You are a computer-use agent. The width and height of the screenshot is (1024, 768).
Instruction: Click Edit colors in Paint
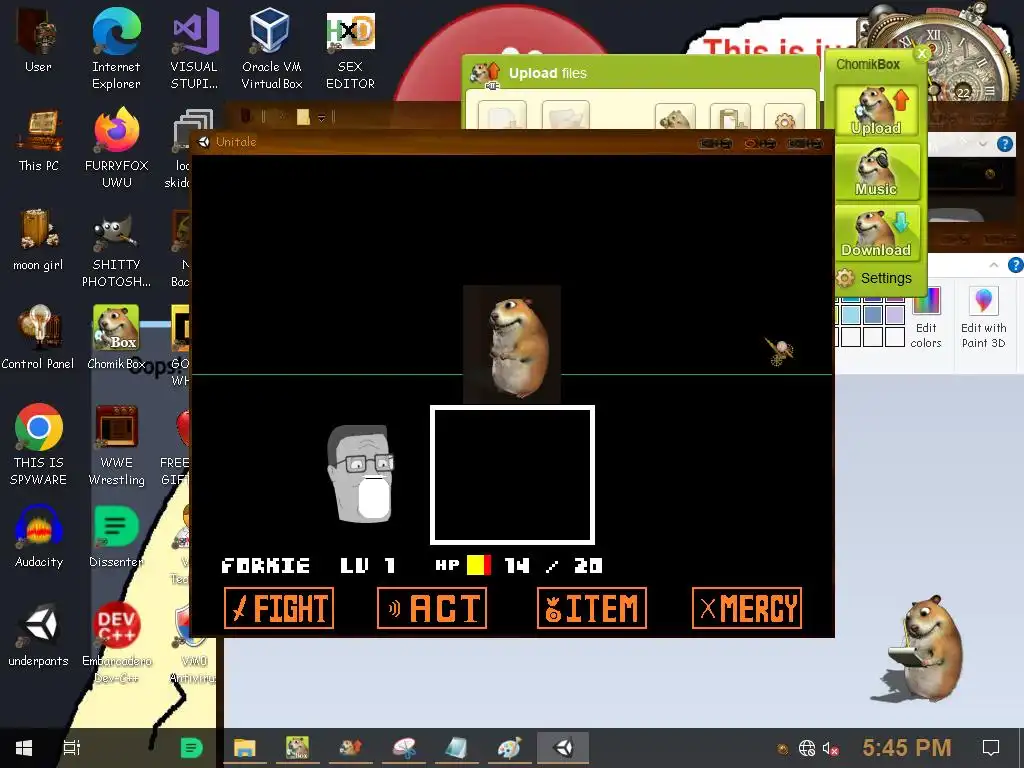point(926,319)
